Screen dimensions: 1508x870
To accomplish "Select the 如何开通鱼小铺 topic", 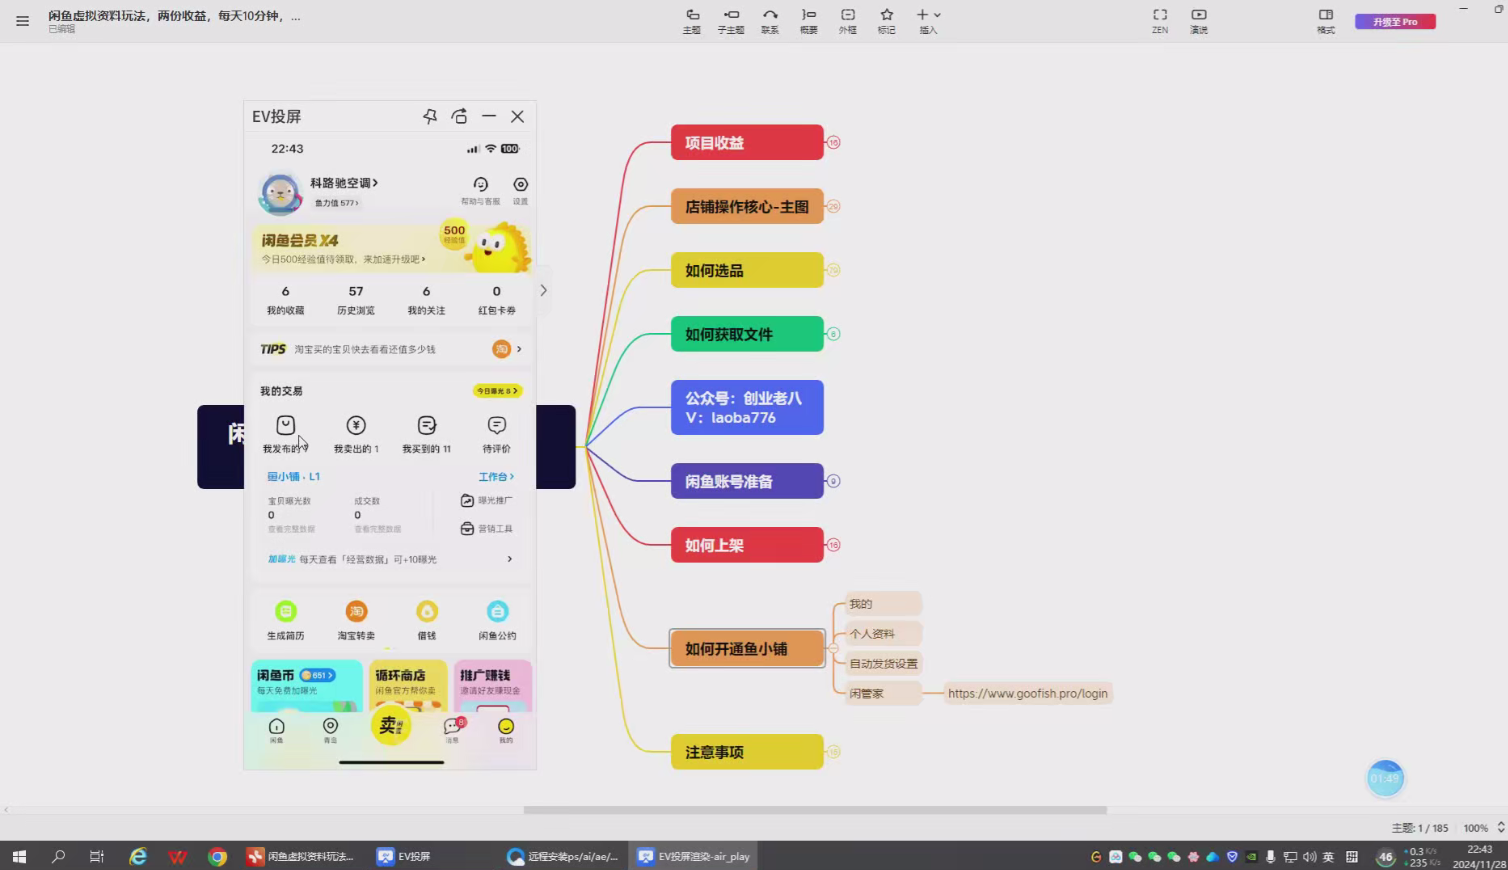I will 747,648.
